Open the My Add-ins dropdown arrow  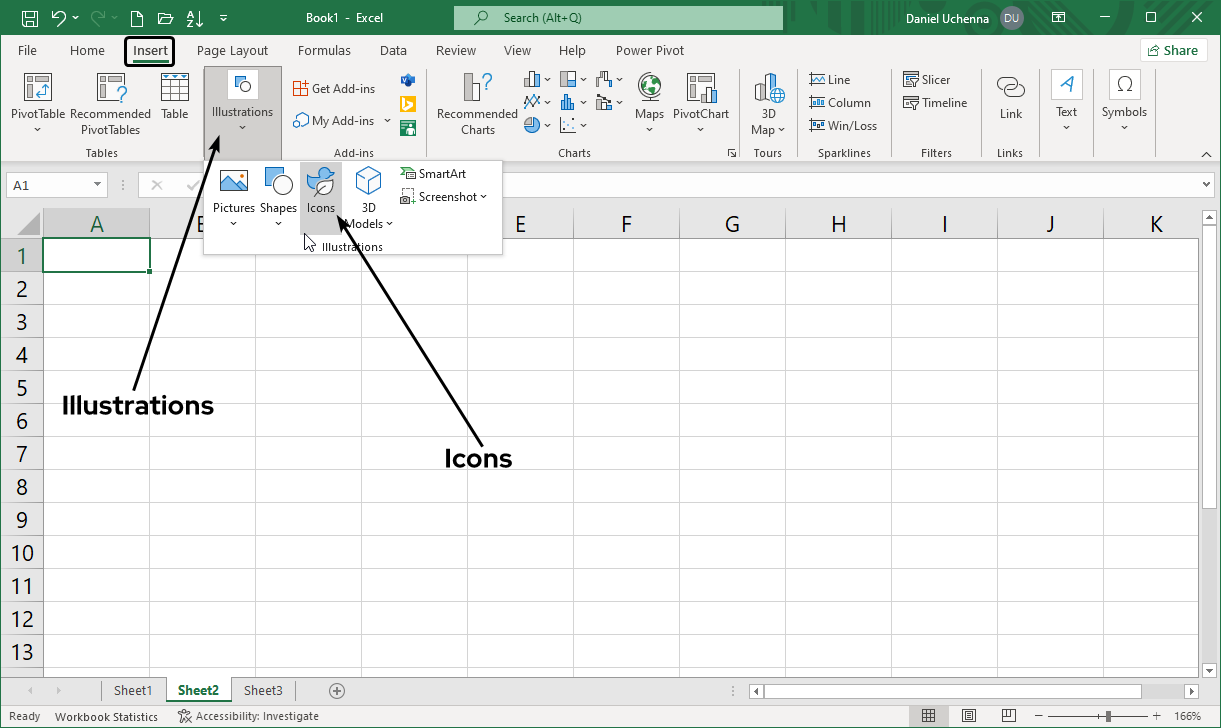point(387,120)
